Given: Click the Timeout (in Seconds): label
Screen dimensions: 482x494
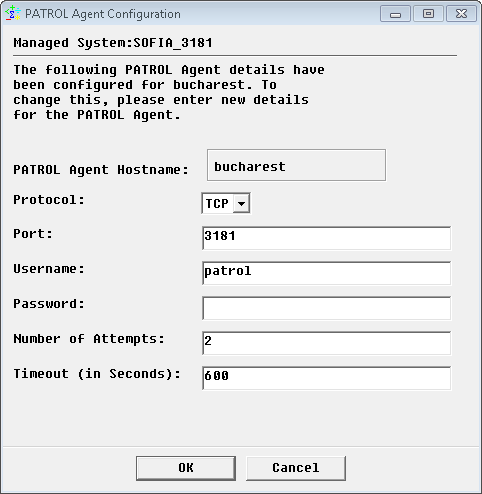Looking at the screenshot, I should (97, 374).
